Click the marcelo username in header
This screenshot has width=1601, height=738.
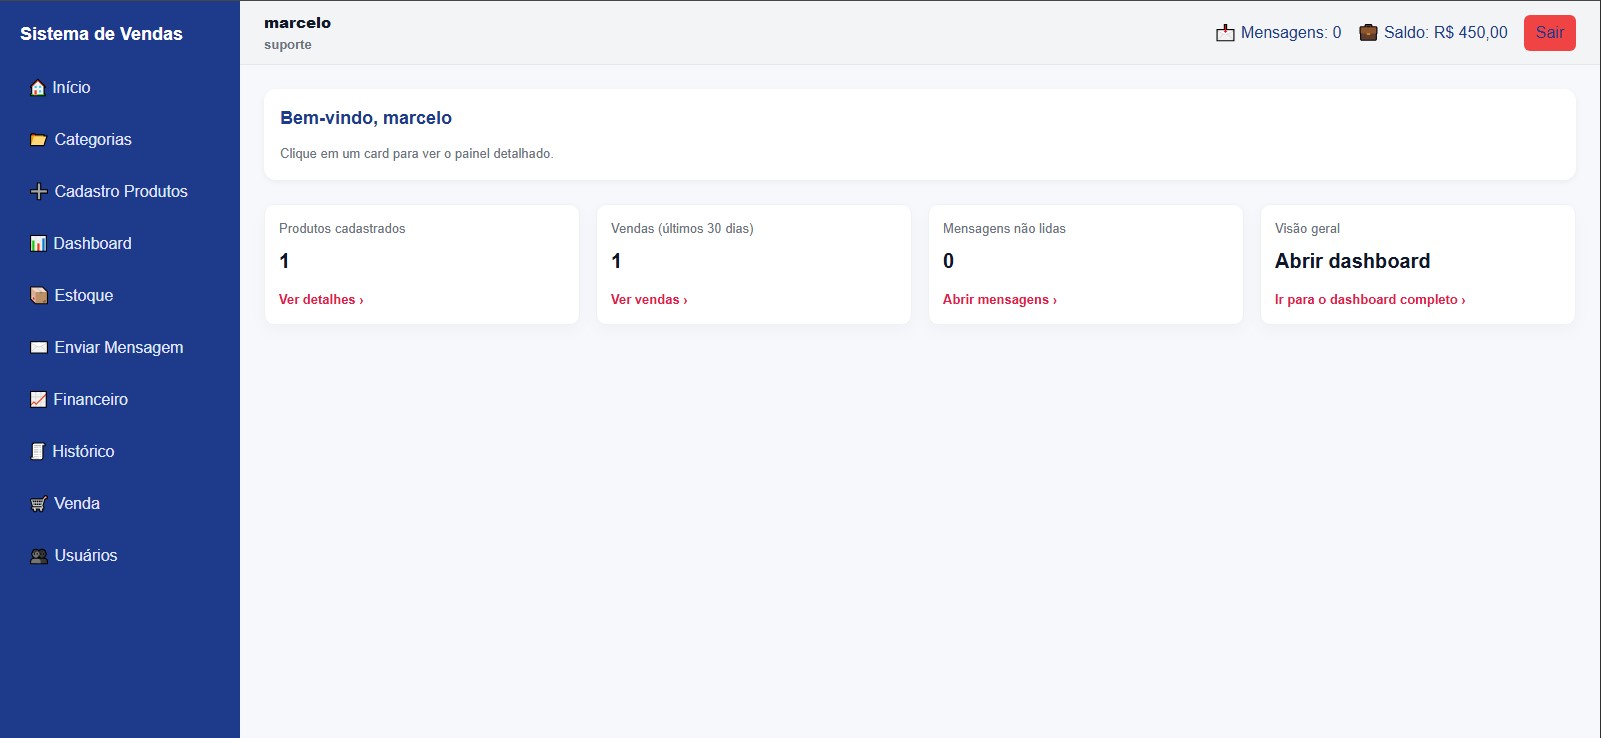coord(297,23)
